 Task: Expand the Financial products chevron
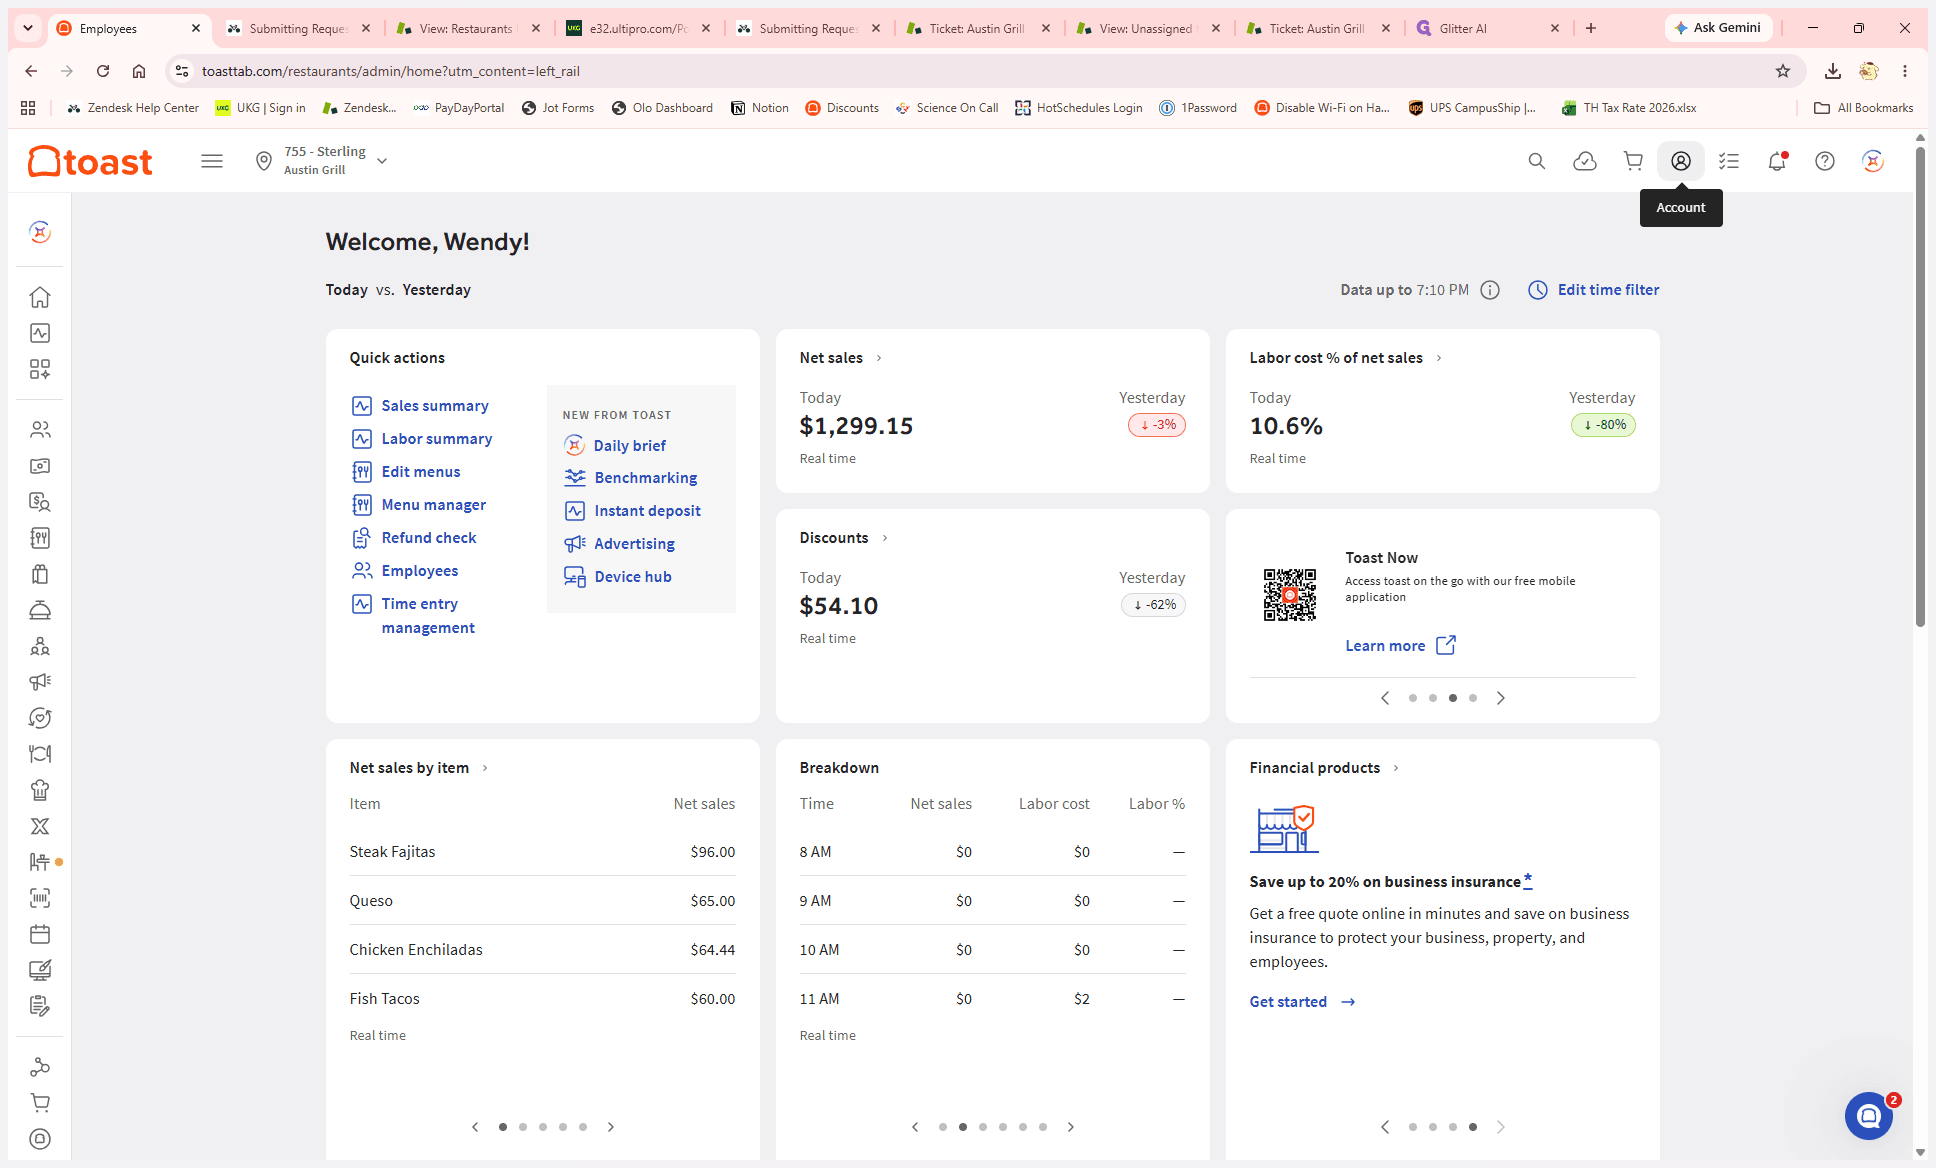(x=1396, y=768)
